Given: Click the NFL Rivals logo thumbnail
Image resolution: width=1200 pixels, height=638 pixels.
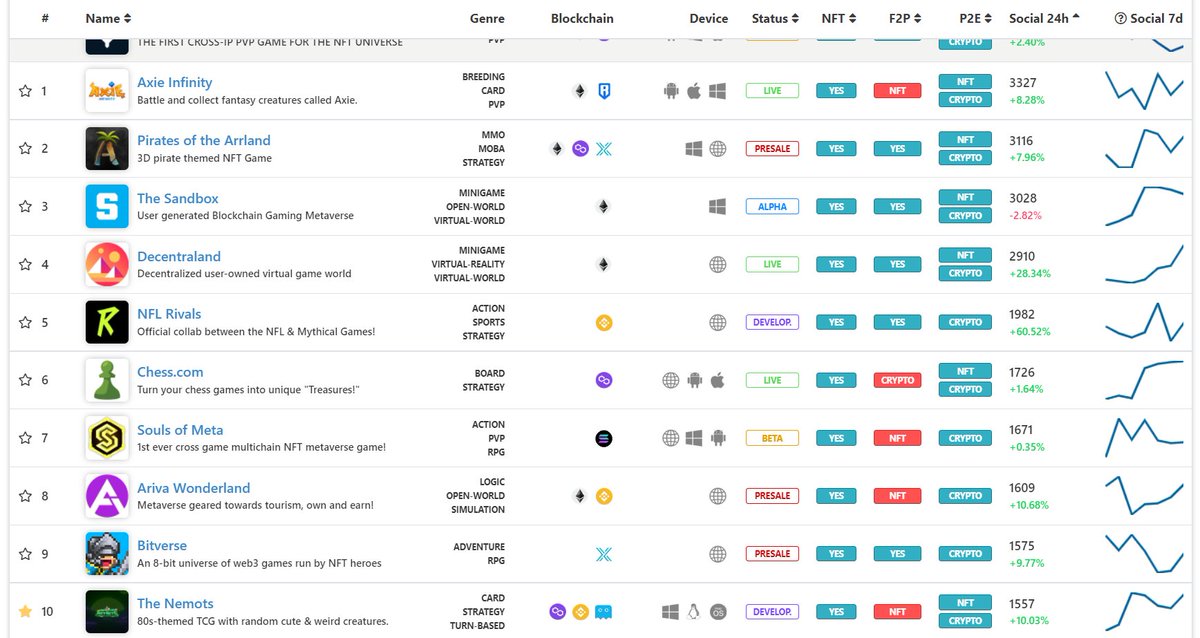Looking at the screenshot, I should (107, 323).
